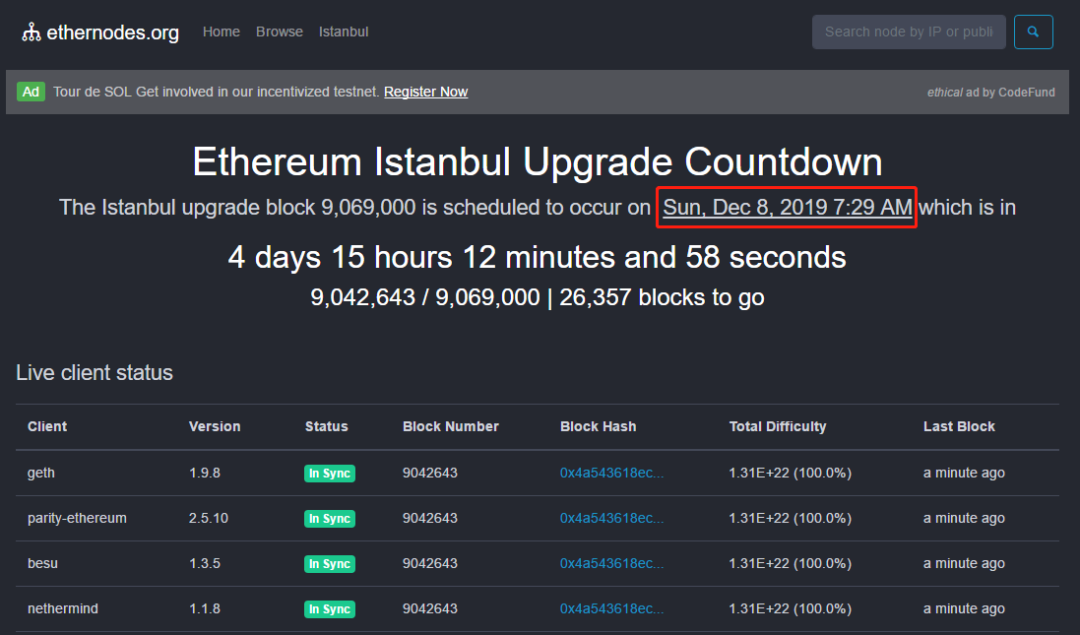The width and height of the screenshot is (1080, 635).
Task: Focus the Search node by IP field
Action: tap(908, 32)
